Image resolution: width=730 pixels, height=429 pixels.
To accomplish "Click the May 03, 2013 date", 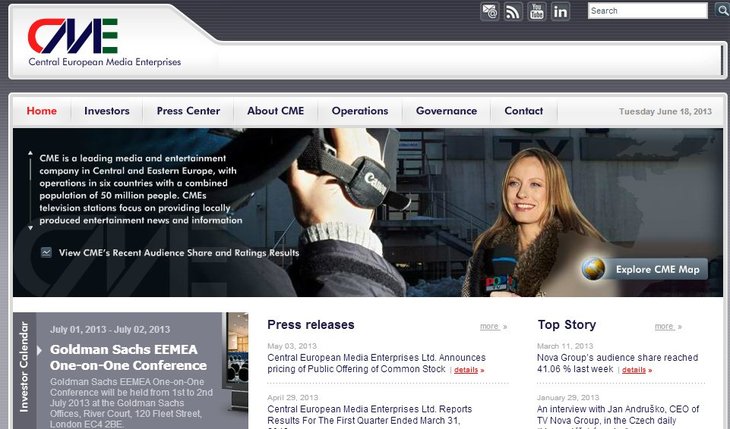I will pyautogui.click(x=292, y=346).
